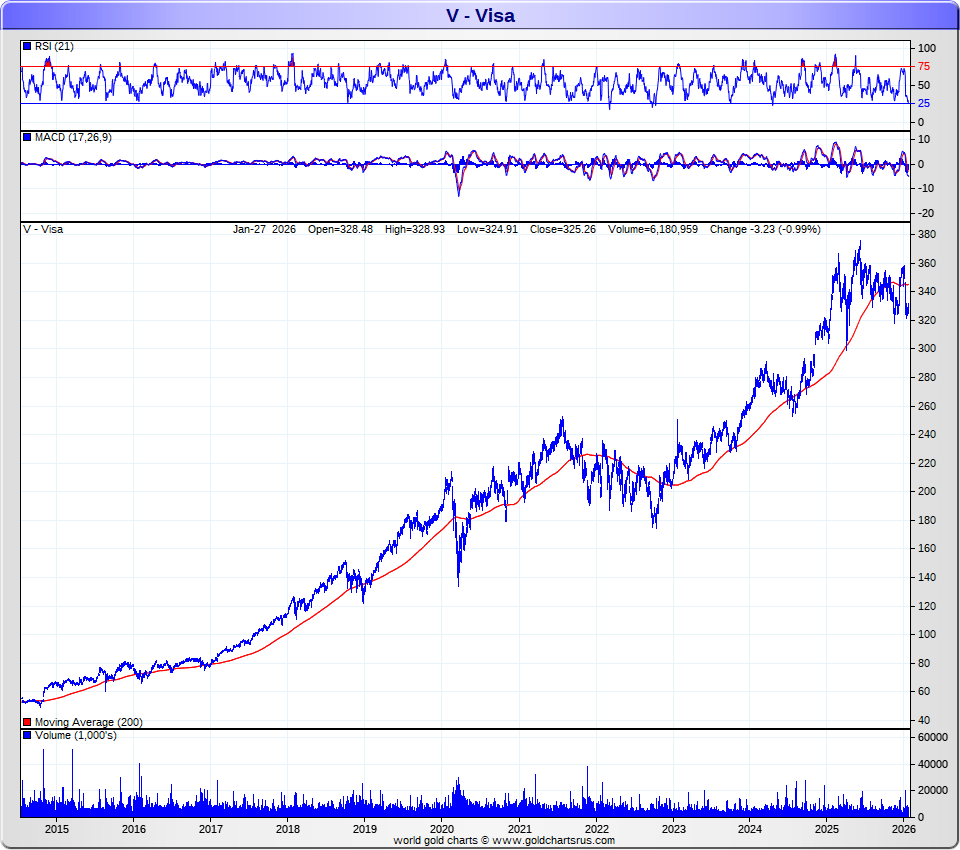The width and height of the screenshot is (960, 850).
Task: Click the 2017 year label
Action: tap(211, 829)
